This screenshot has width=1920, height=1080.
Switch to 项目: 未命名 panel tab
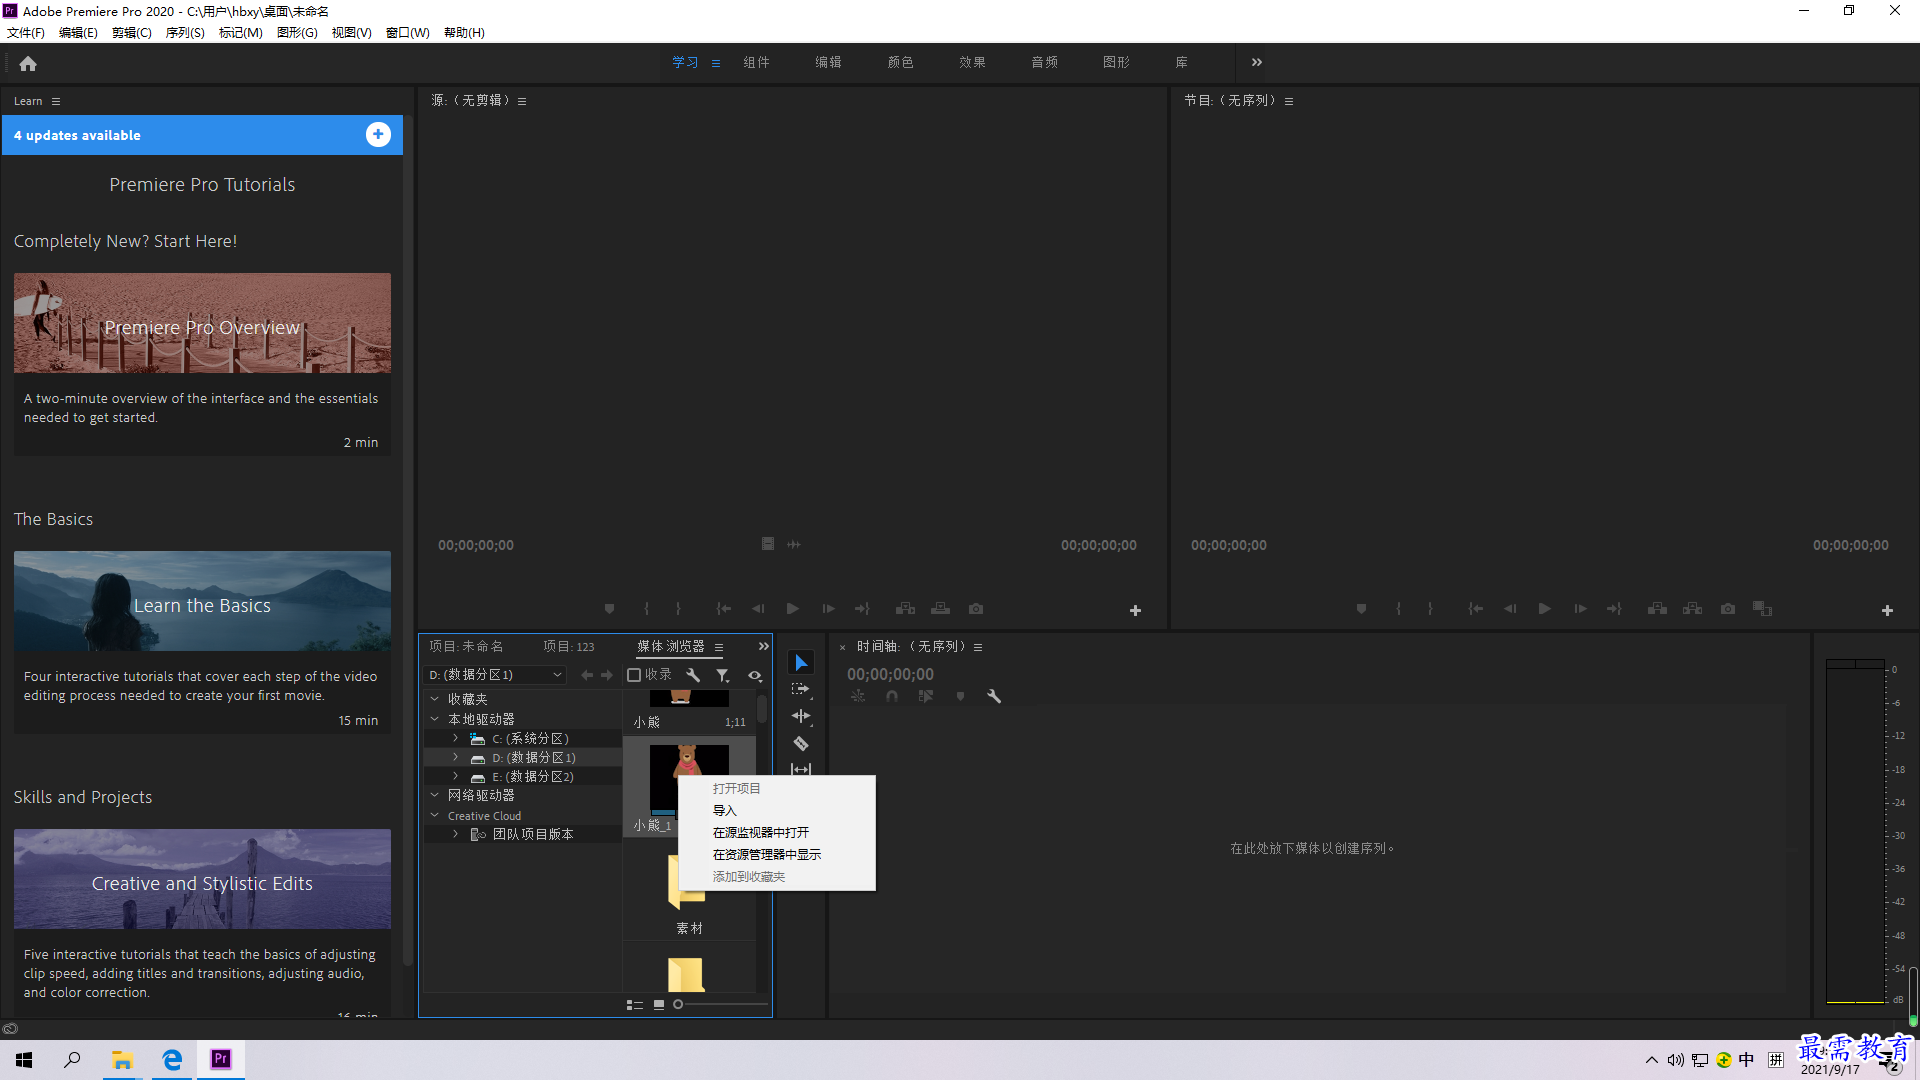pyautogui.click(x=467, y=646)
